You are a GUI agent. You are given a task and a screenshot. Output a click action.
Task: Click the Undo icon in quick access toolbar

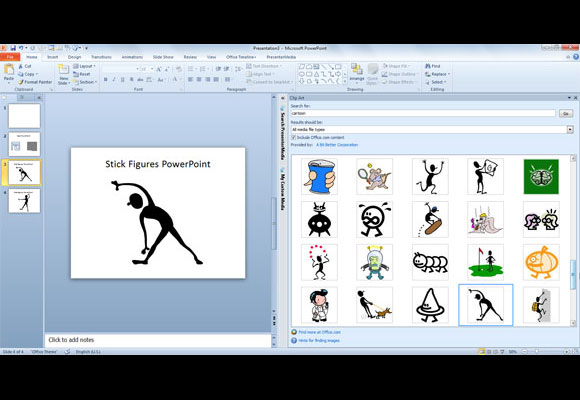coord(21,48)
